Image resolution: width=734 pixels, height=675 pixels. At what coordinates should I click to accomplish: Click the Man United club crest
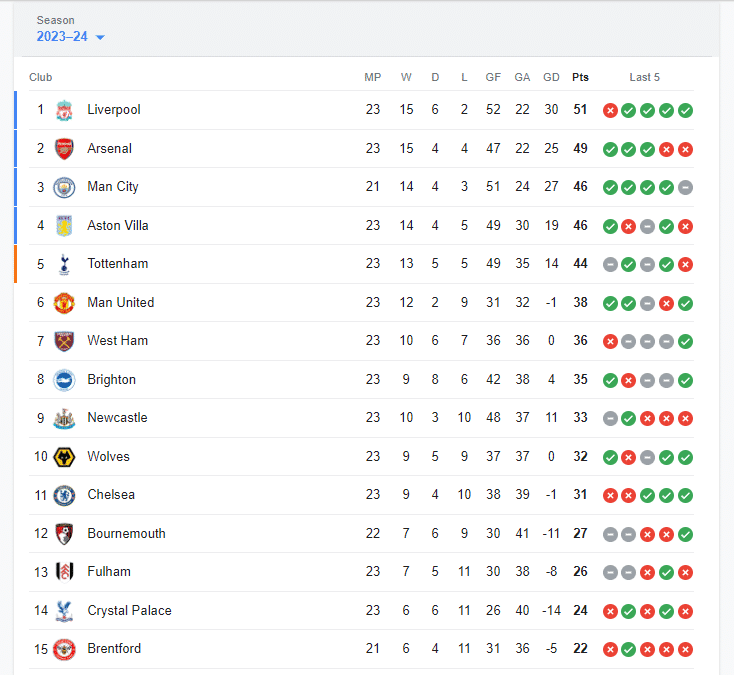click(x=64, y=303)
